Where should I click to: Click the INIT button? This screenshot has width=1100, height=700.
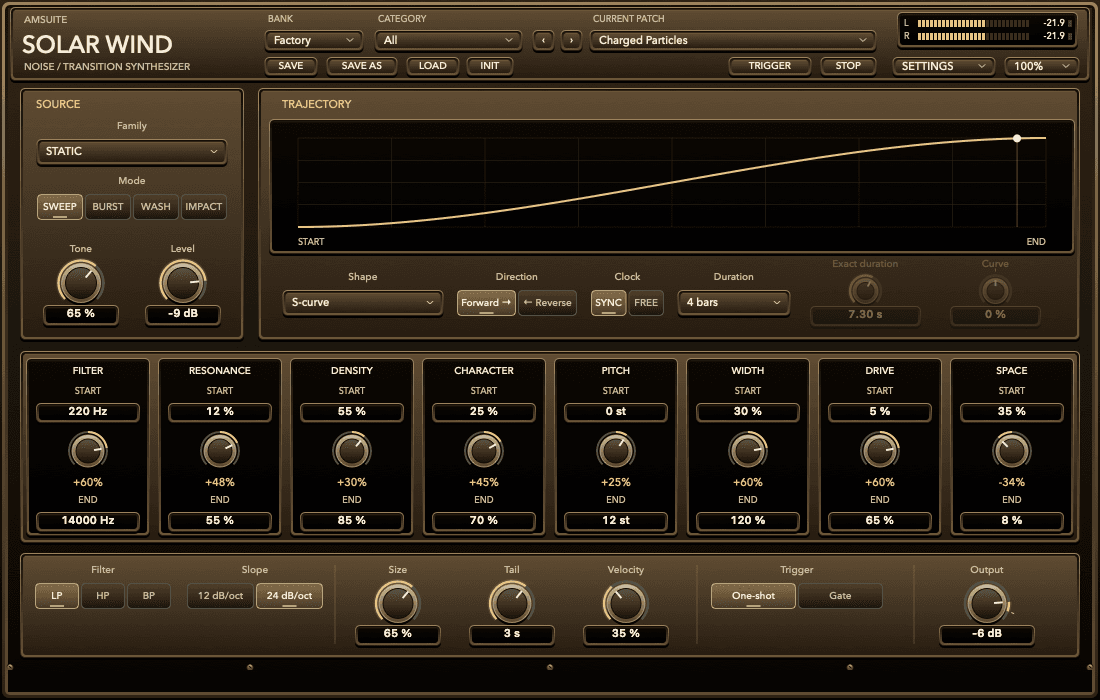(490, 66)
